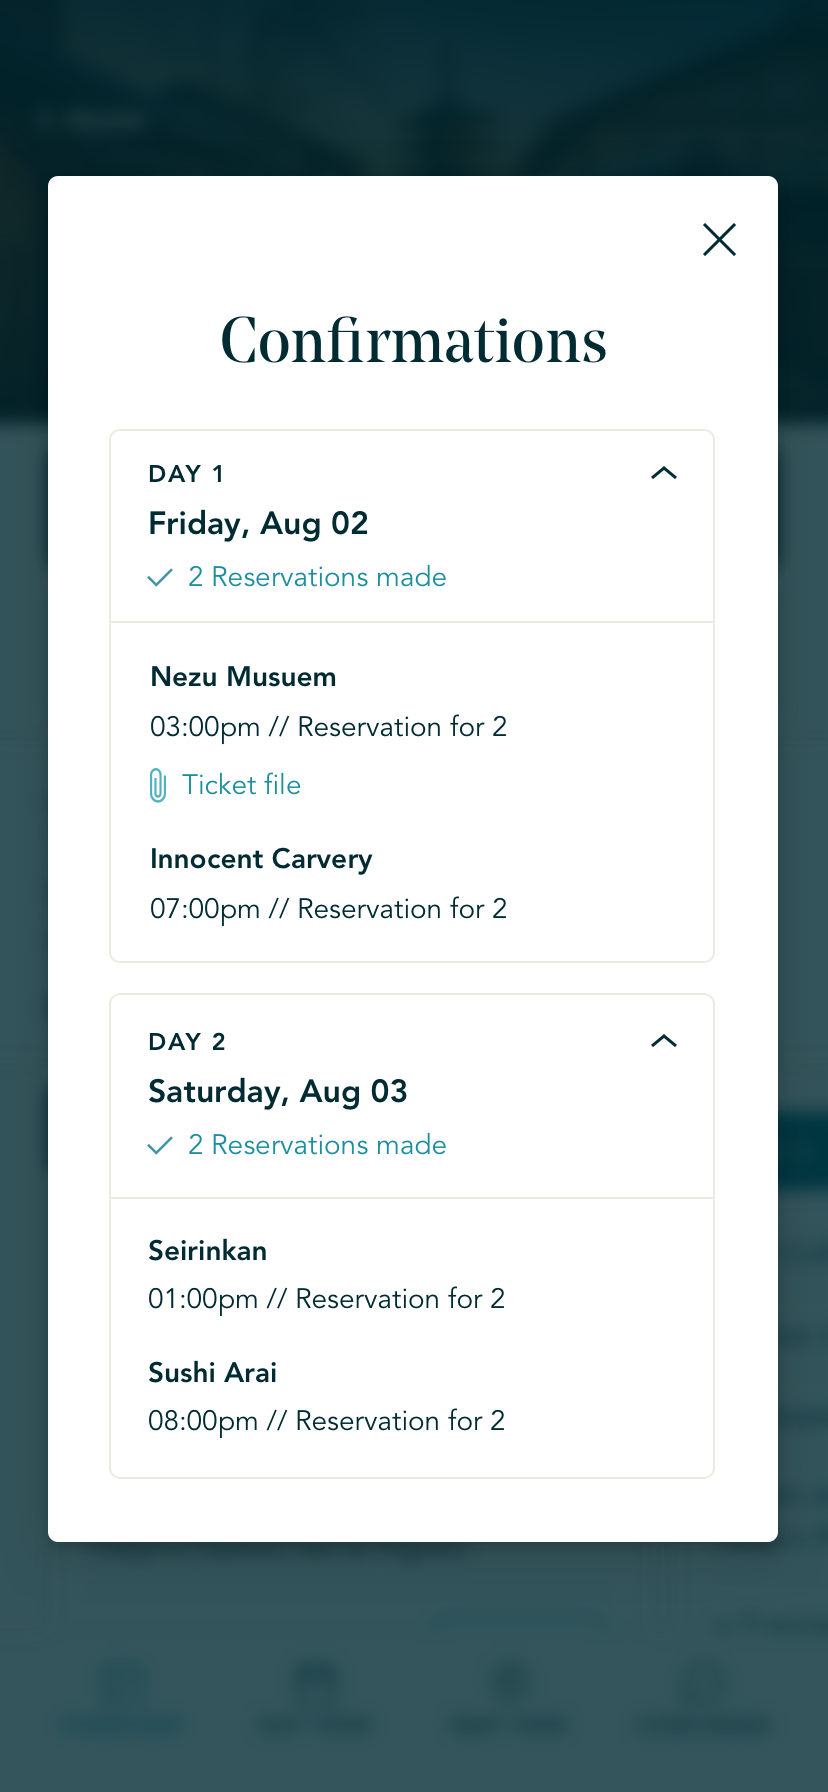Click the Saturday, Aug 03 header
The height and width of the screenshot is (1792, 828).
[278, 1091]
